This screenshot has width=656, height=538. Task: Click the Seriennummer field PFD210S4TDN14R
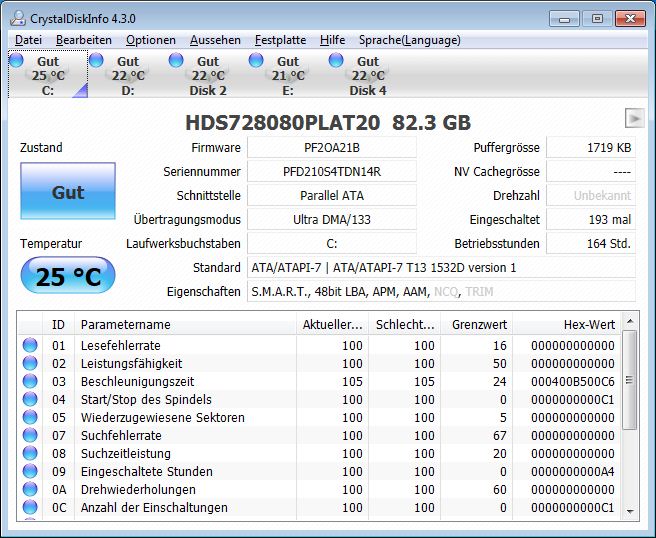click(332, 172)
